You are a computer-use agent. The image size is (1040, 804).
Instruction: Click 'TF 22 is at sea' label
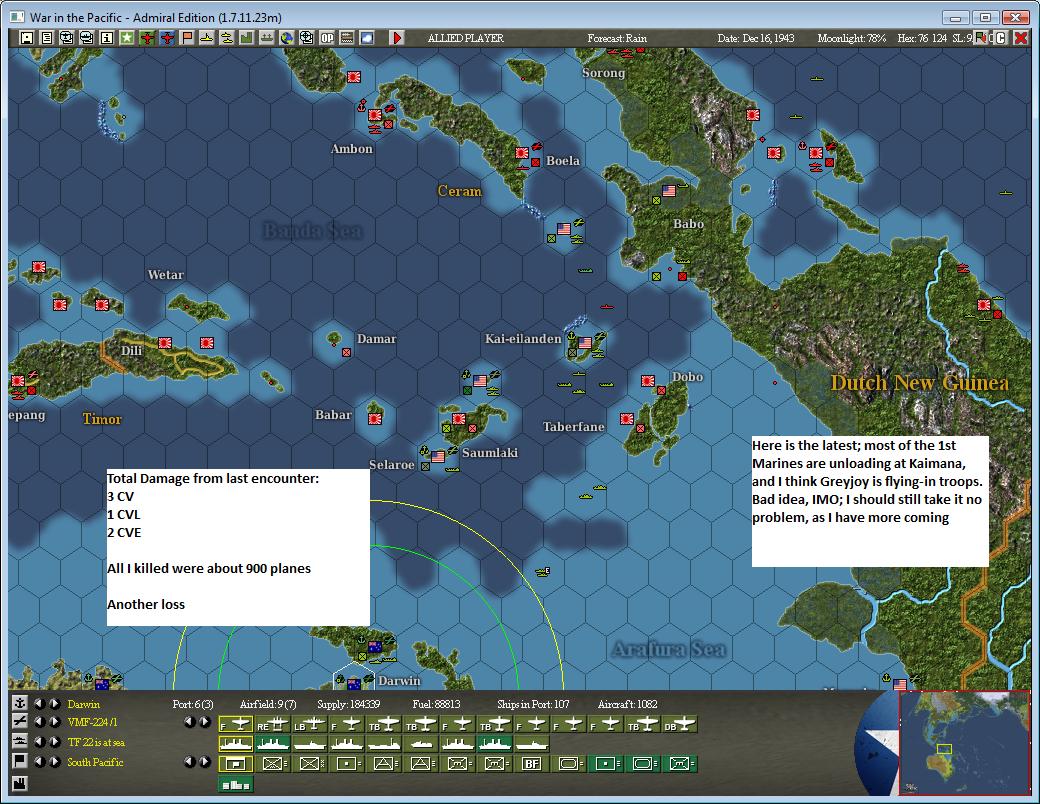pos(96,742)
